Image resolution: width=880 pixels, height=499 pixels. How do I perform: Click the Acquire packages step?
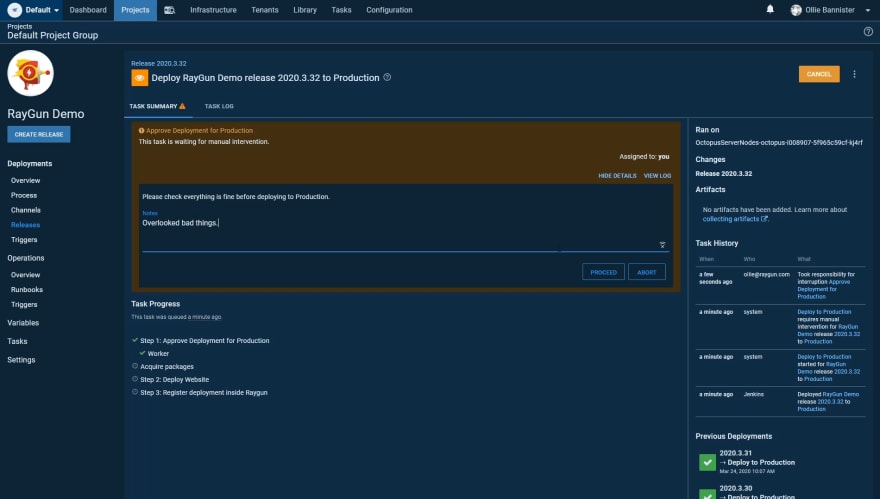pyautogui.click(x=163, y=367)
